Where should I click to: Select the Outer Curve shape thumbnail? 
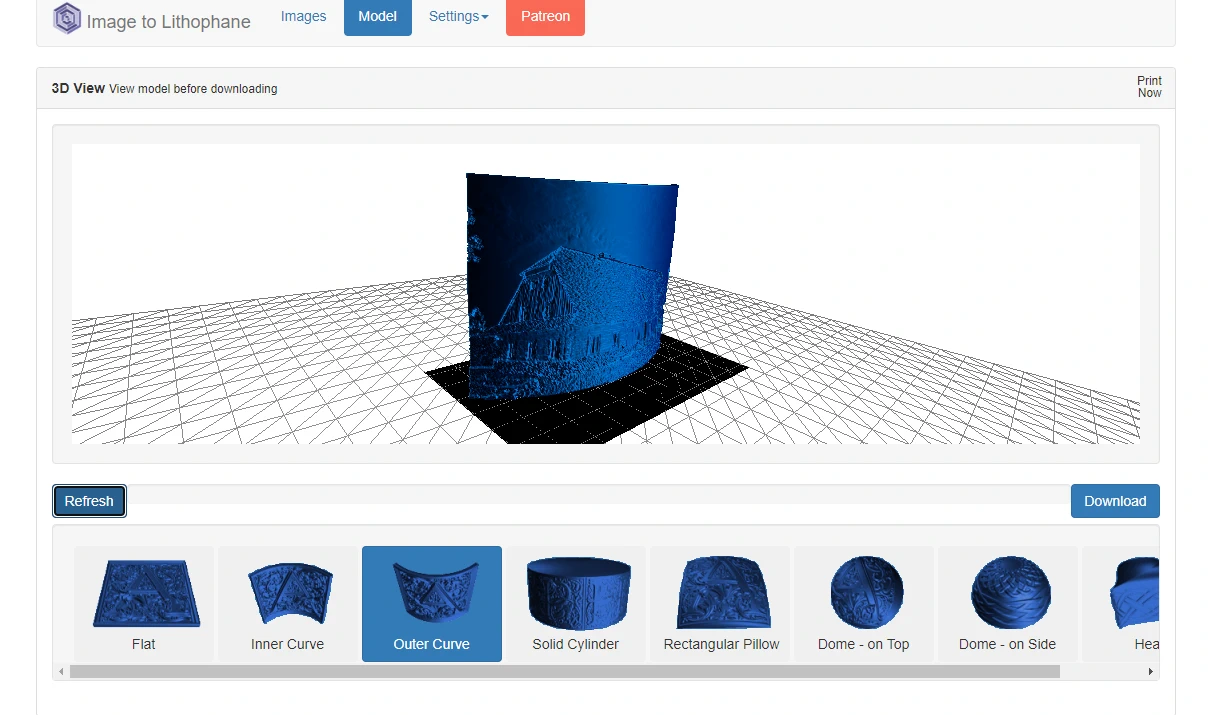432,604
